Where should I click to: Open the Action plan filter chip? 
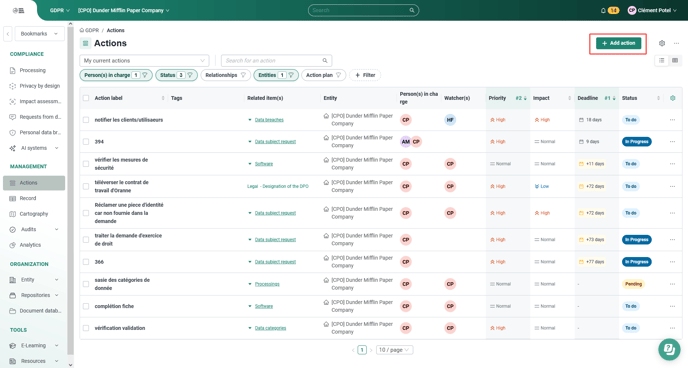[x=323, y=75]
